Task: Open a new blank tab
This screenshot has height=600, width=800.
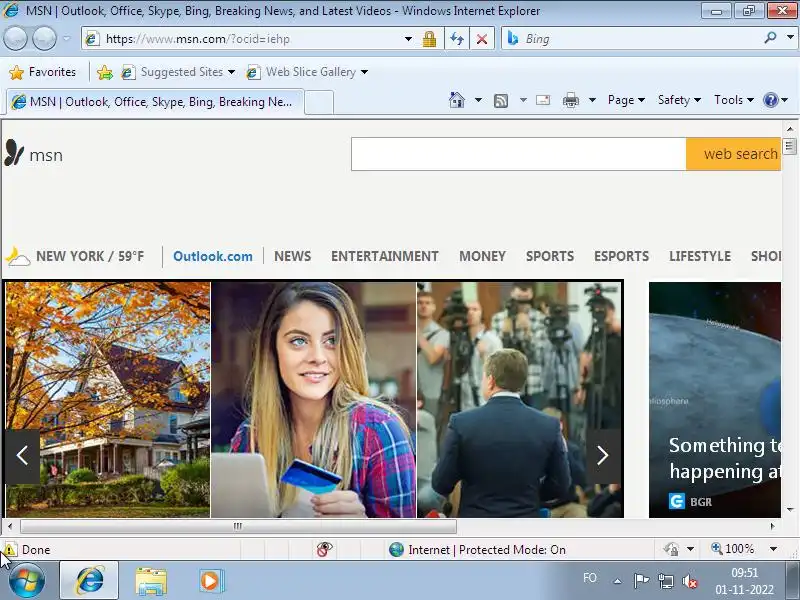Action: [319, 103]
